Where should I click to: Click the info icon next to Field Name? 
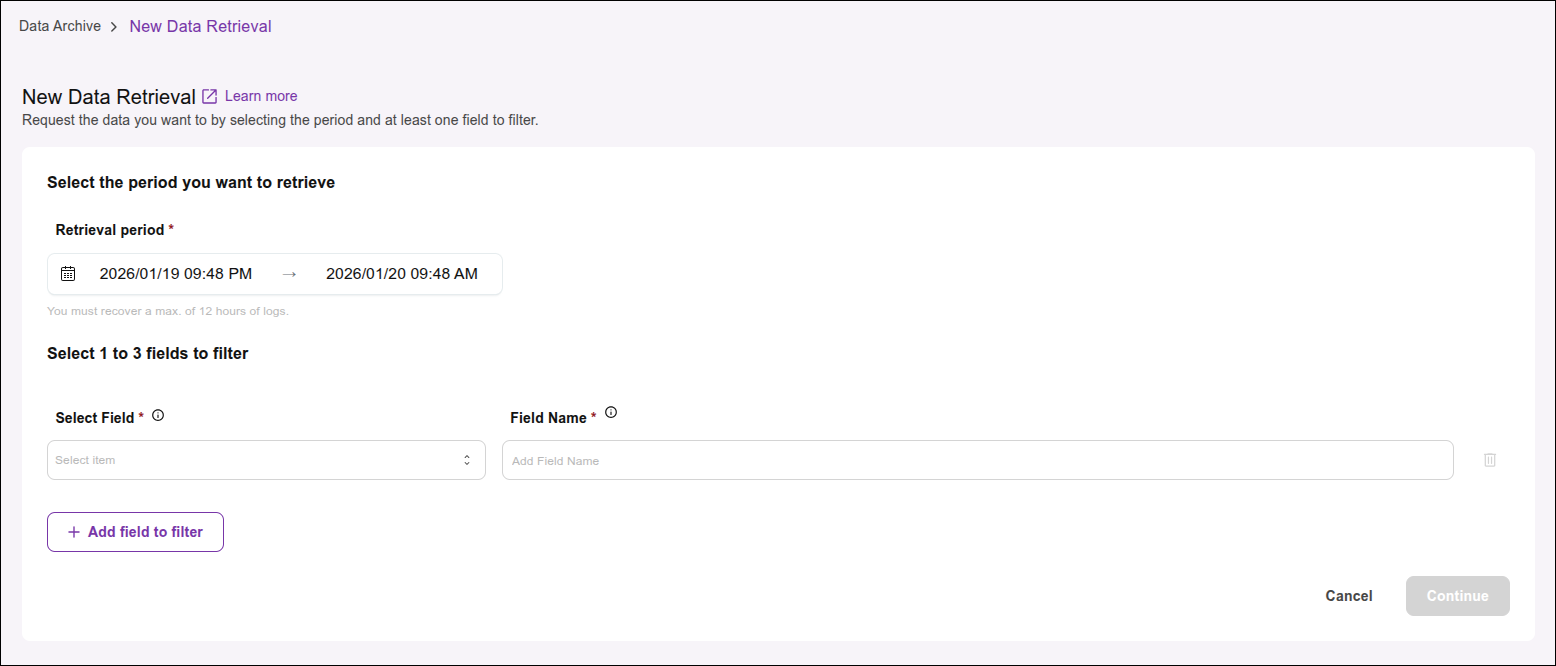tap(611, 411)
